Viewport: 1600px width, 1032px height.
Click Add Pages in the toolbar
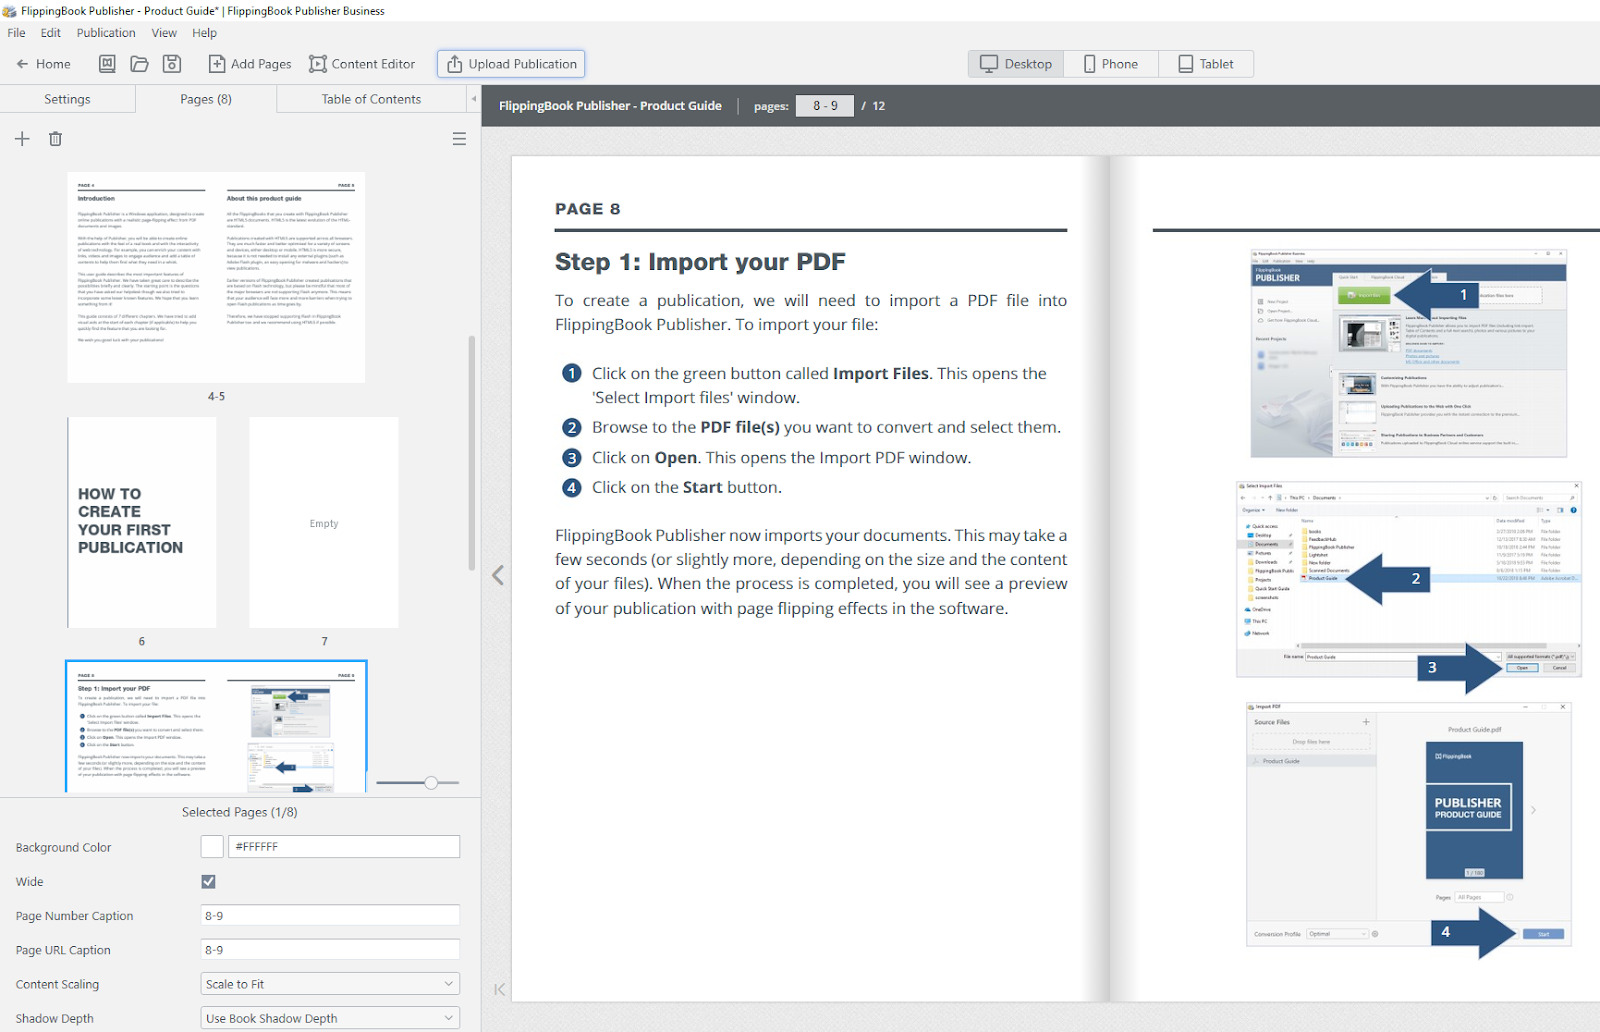[250, 64]
